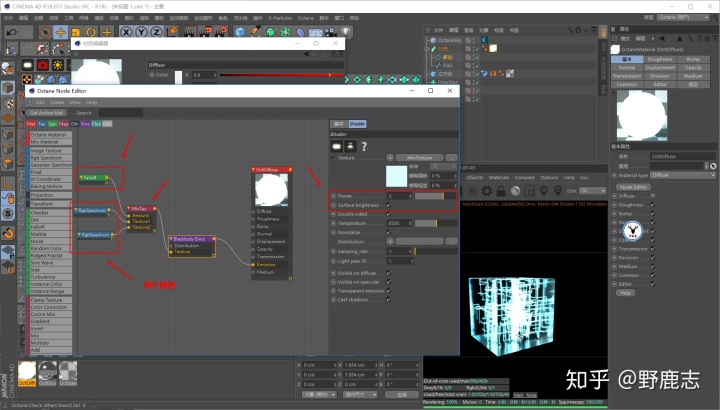
Task: Toggle Z axis lock
Action: point(156,32)
